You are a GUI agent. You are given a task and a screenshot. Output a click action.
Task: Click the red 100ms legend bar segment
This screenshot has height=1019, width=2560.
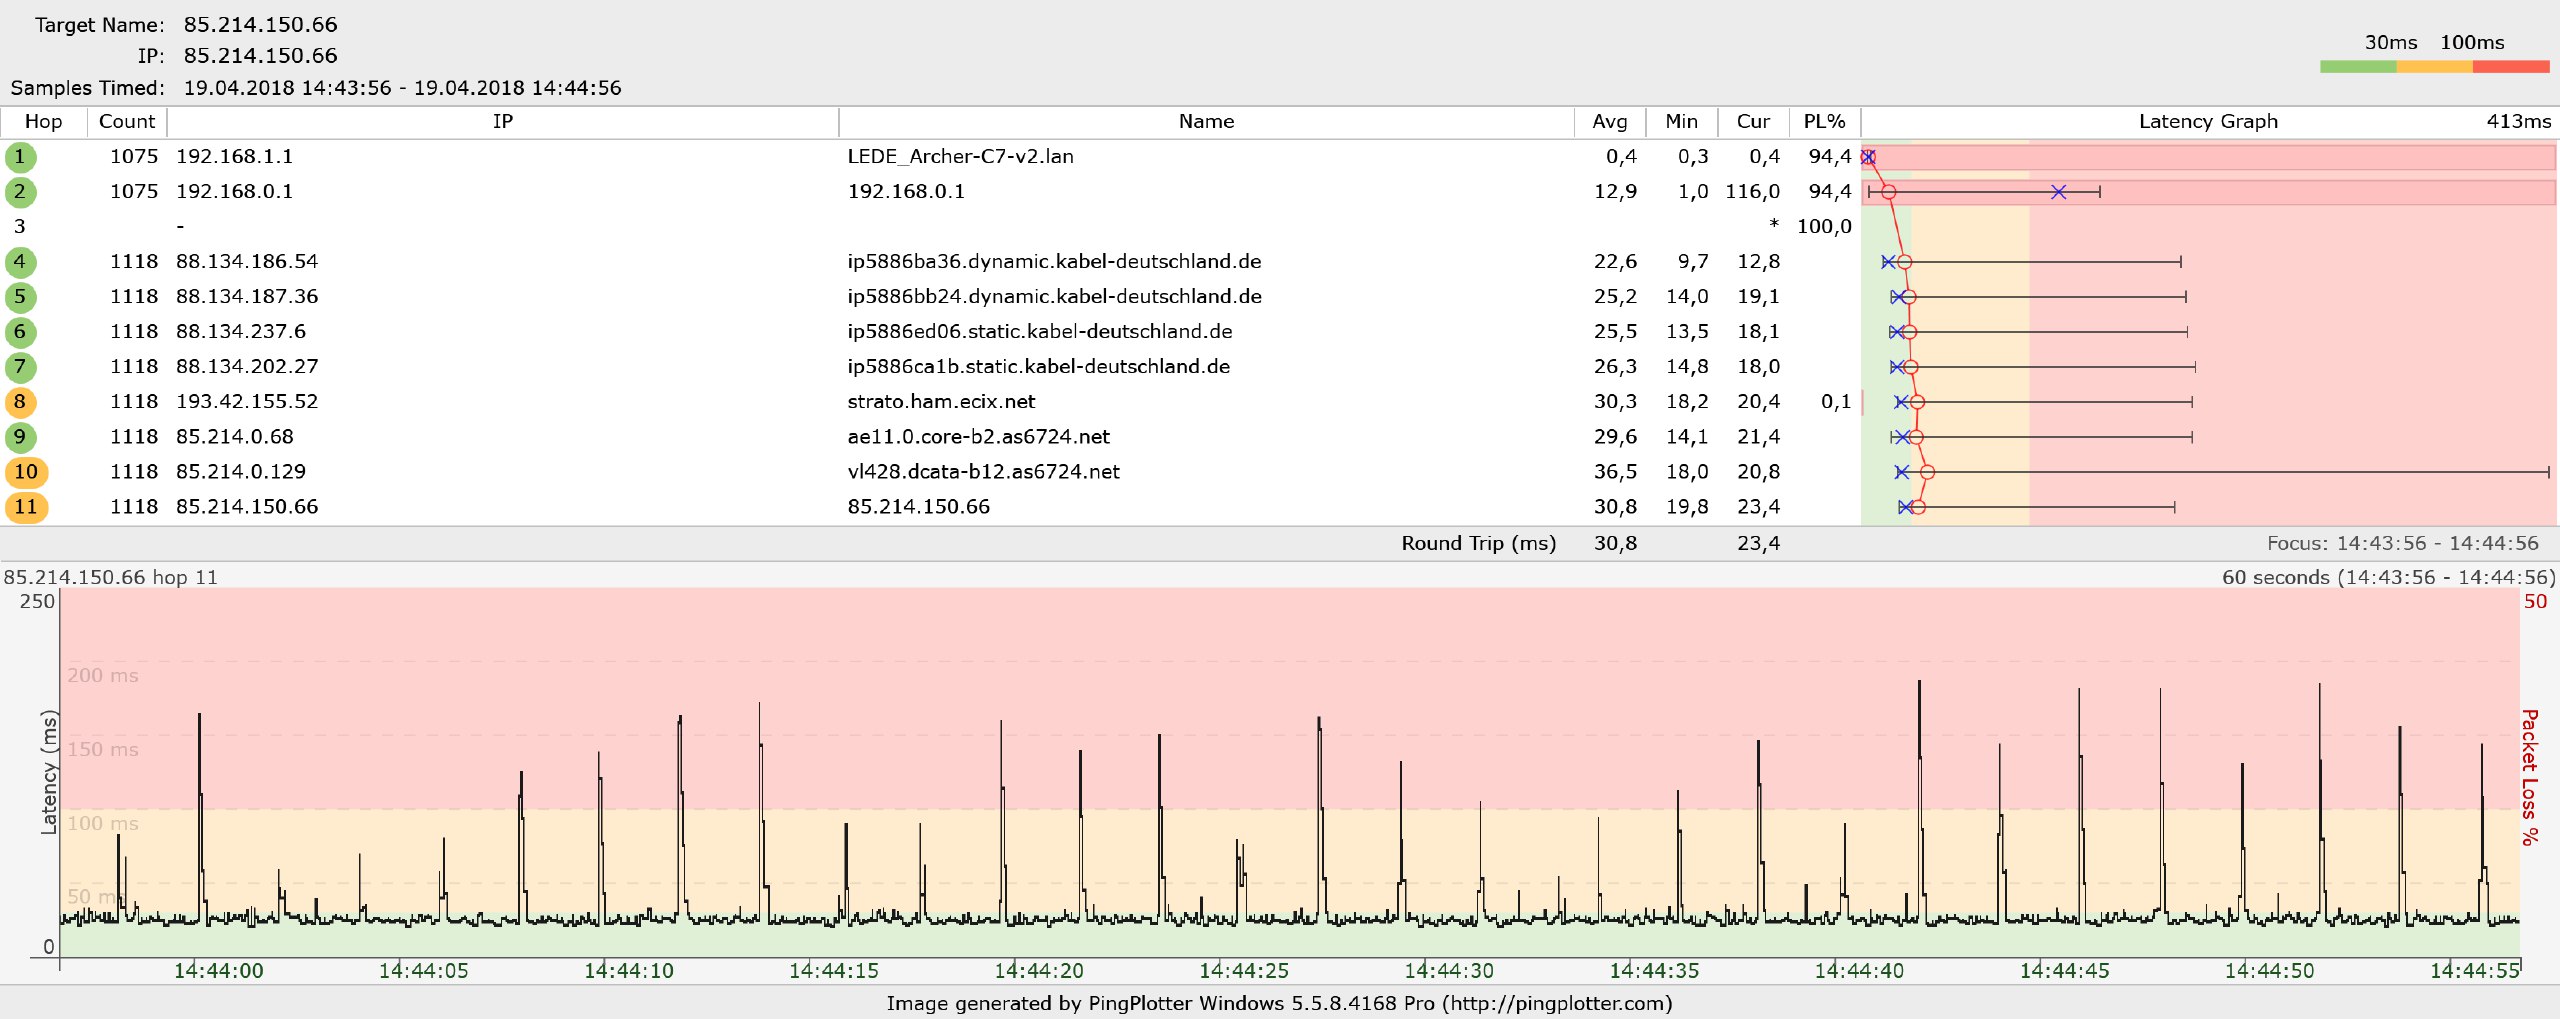point(2511,67)
